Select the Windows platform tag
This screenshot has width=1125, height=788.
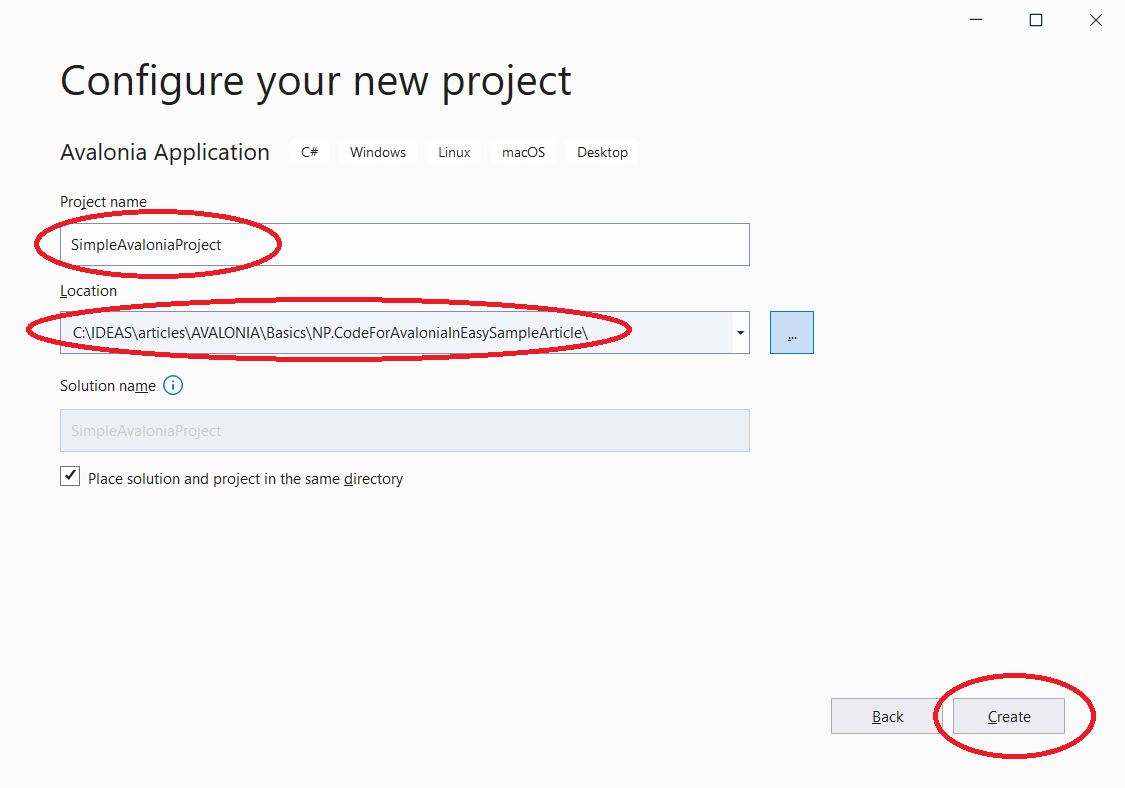(377, 152)
